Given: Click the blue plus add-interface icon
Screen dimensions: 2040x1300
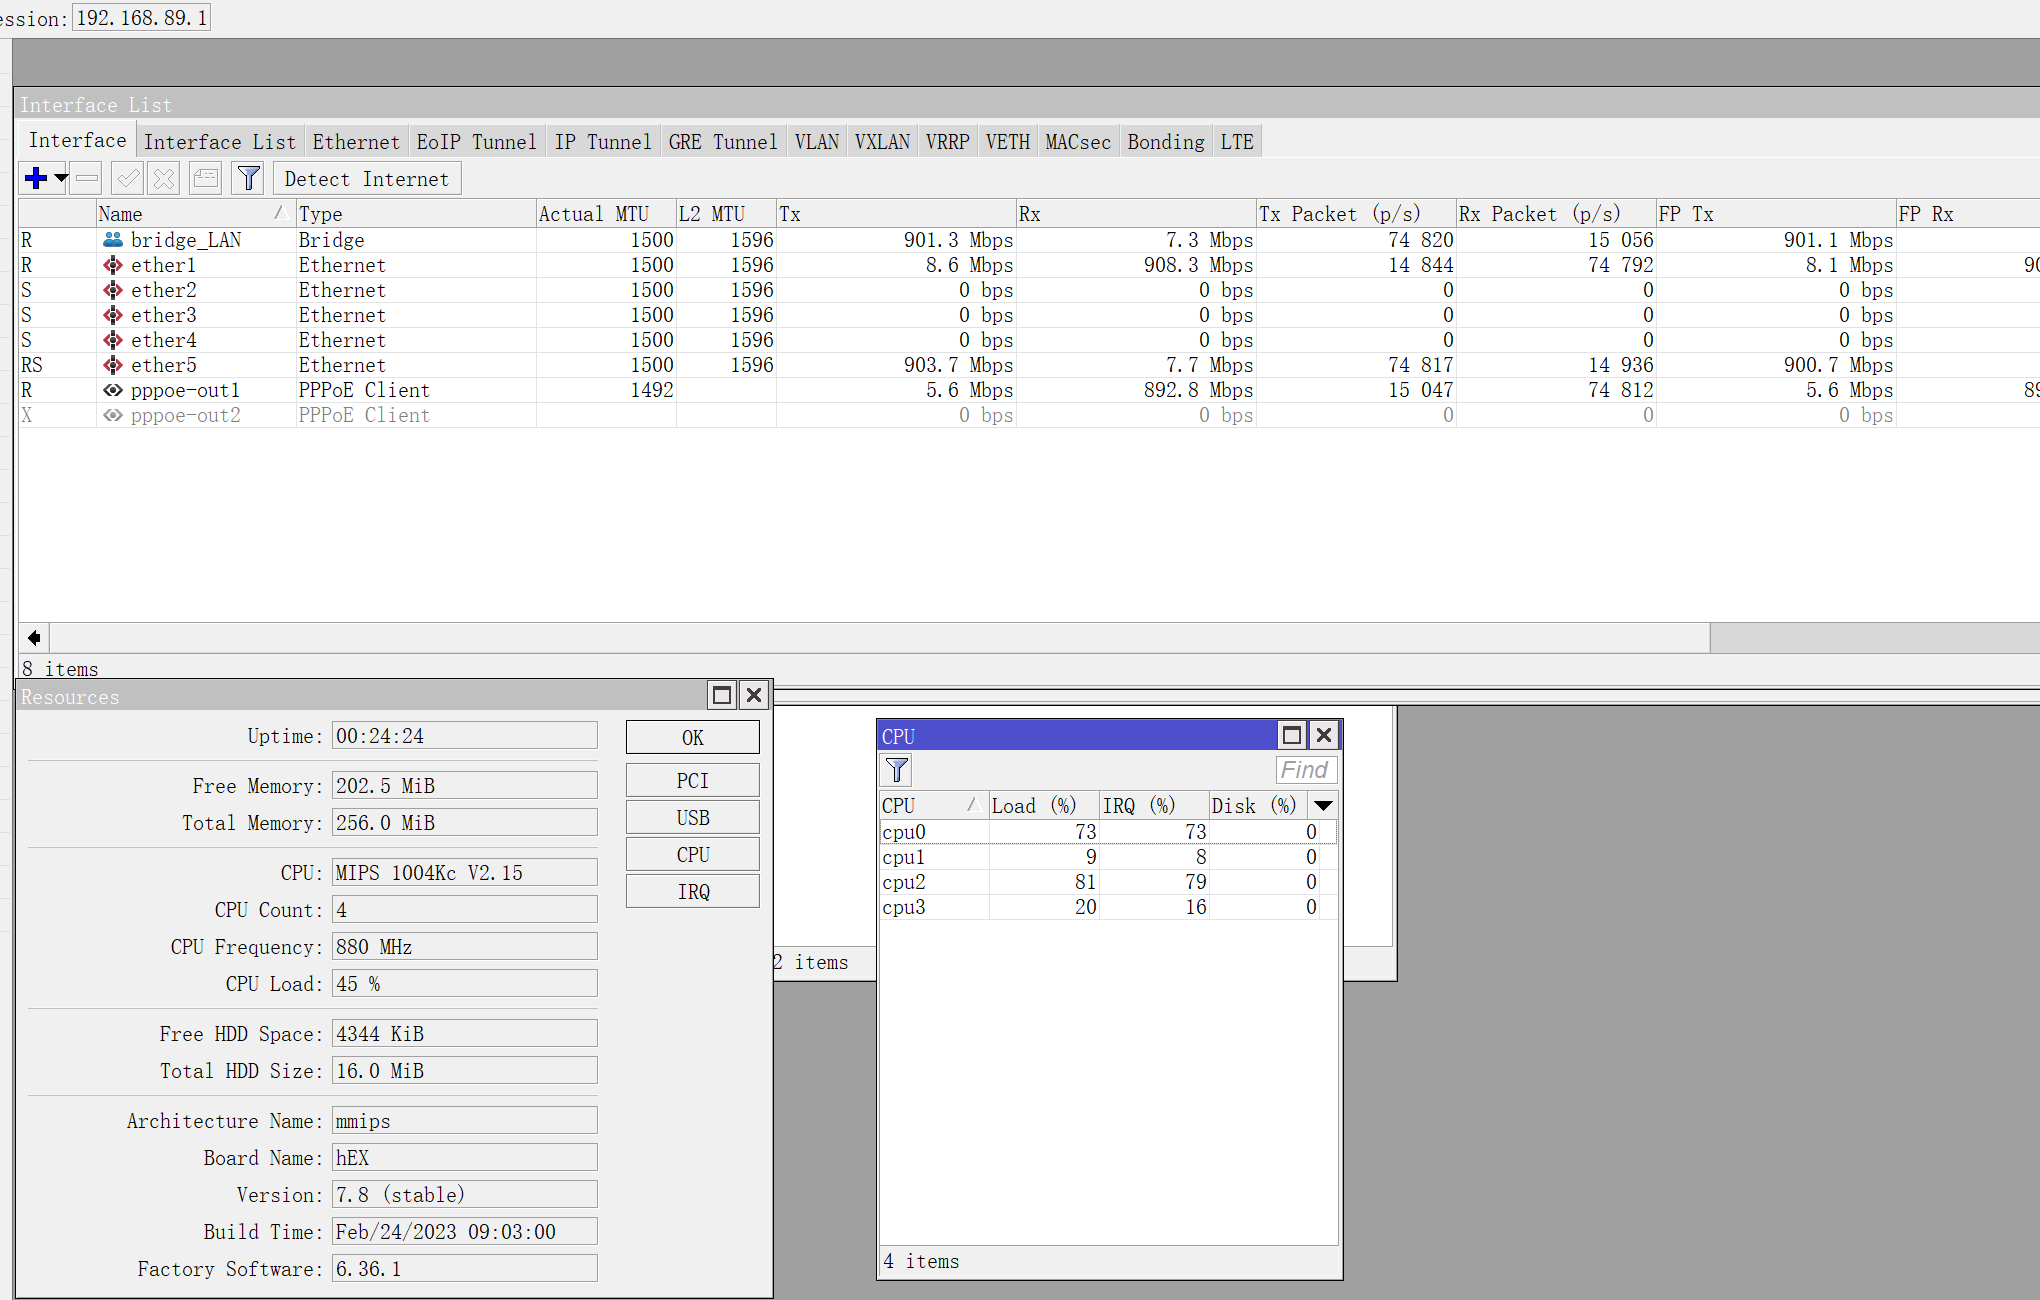Looking at the screenshot, I should (x=36, y=179).
